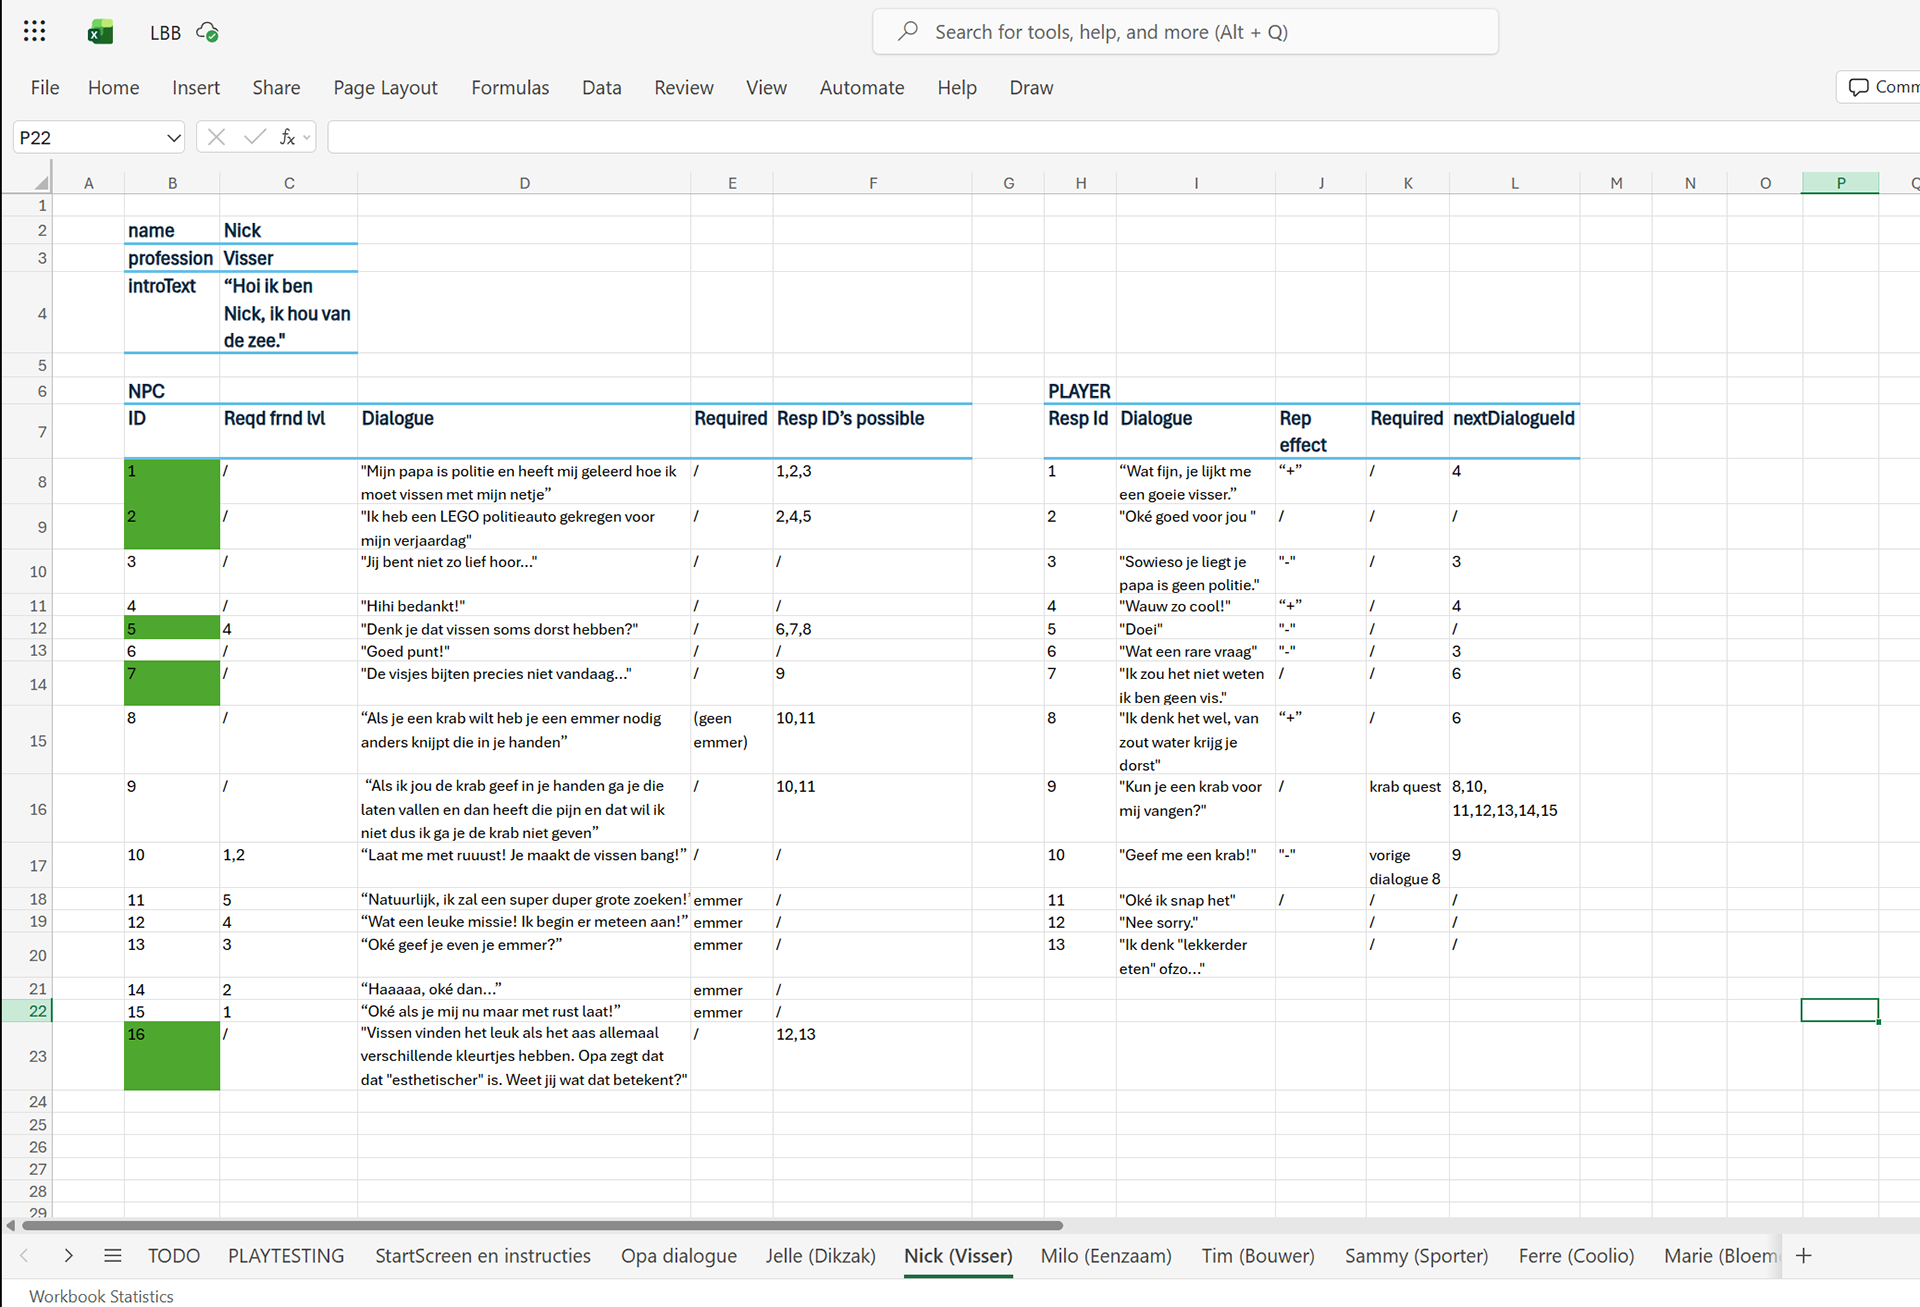Viewport: 1920px width, 1307px height.
Task: Open the all sheets list icon
Action: [113, 1256]
